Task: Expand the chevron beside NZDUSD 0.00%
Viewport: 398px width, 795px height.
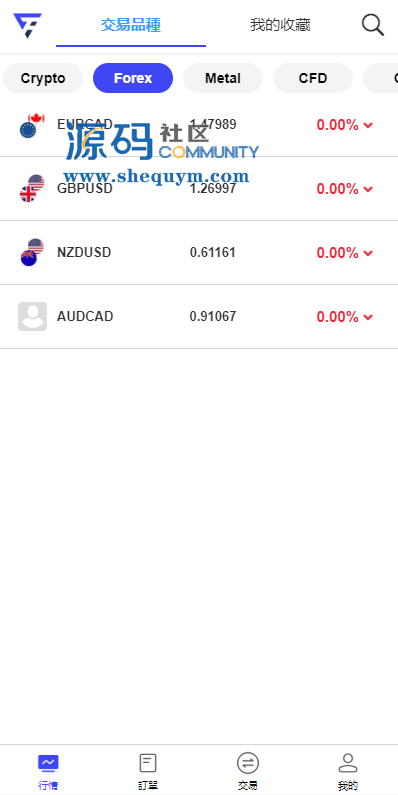Action: 368,253
